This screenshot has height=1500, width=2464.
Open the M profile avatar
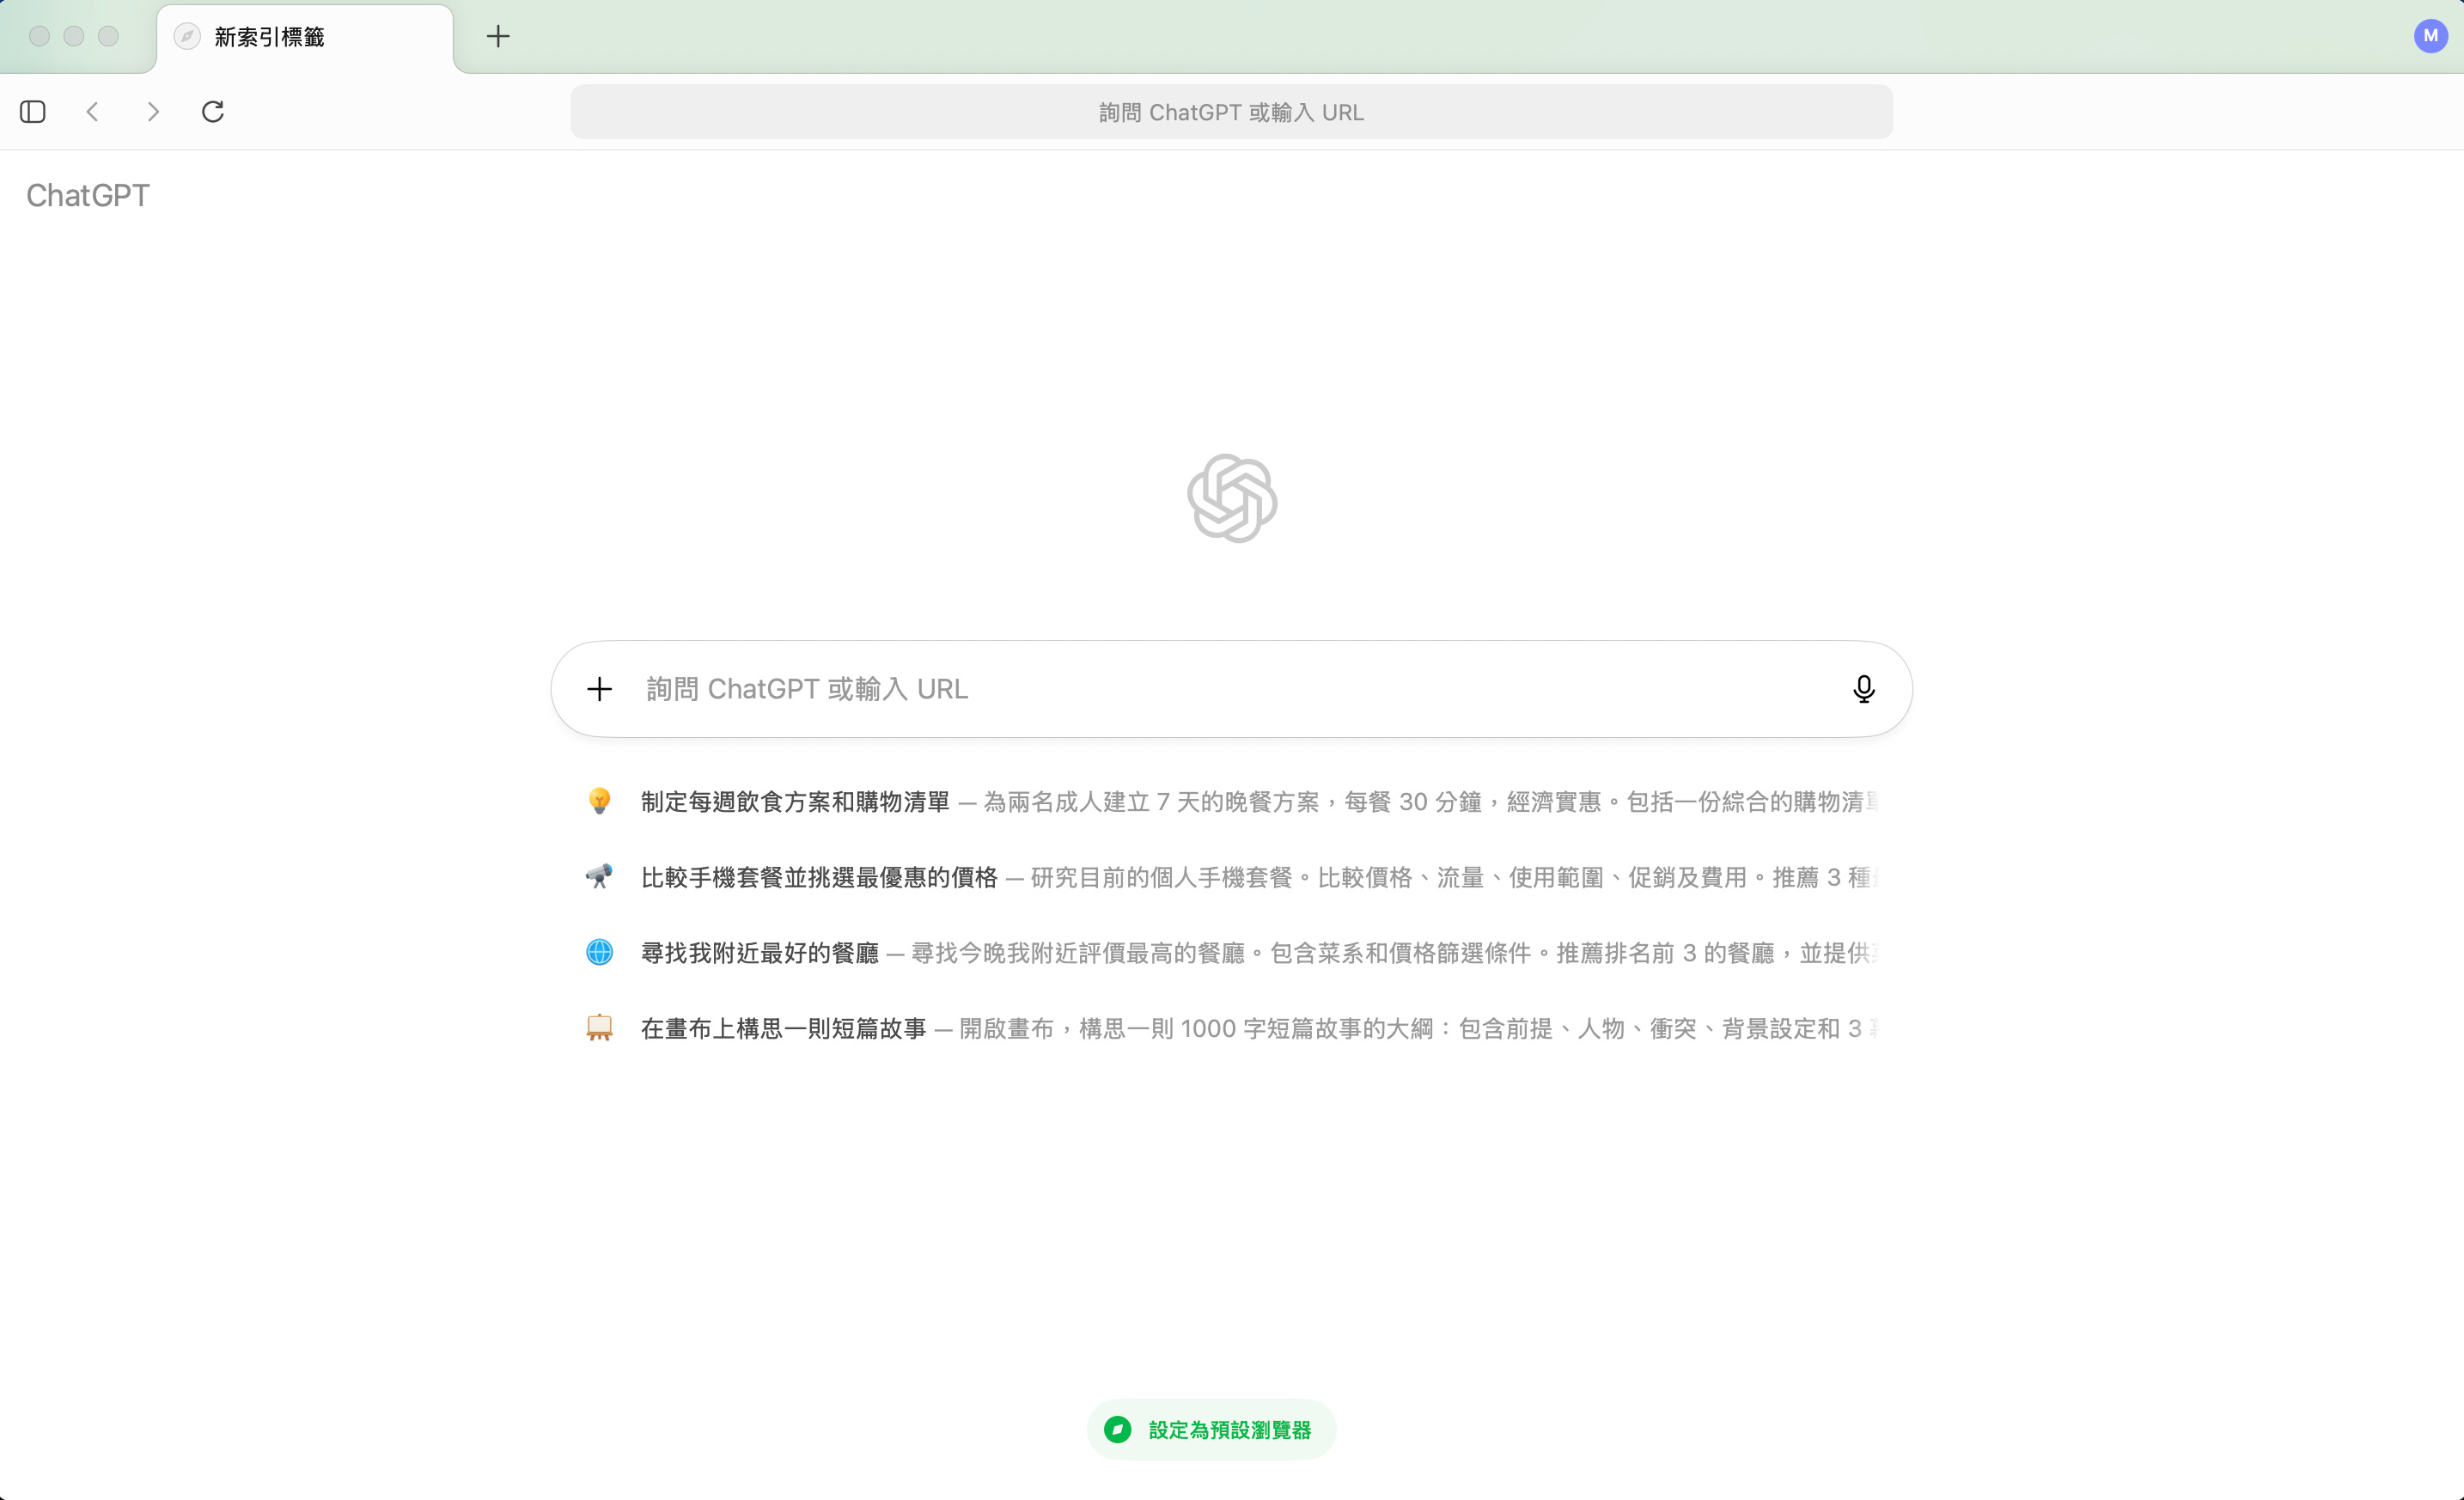(2430, 36)
